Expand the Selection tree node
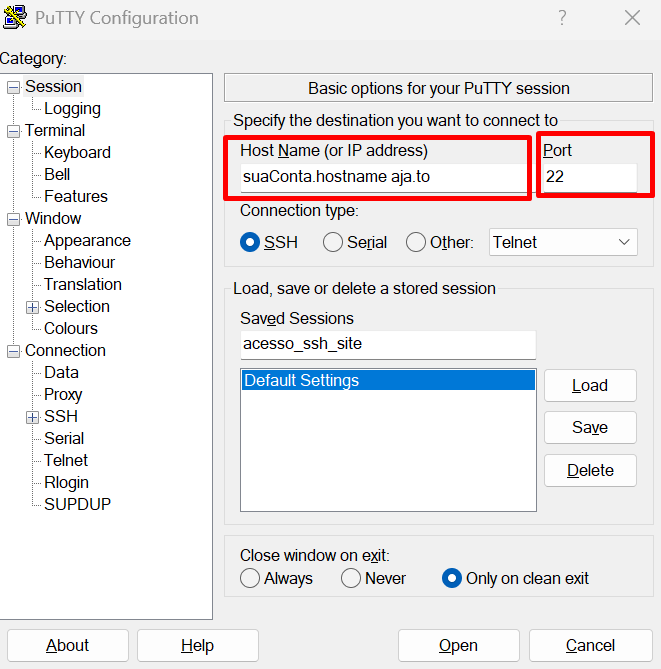This screenshot has width=661, height=669. click(x=33, y=307)
